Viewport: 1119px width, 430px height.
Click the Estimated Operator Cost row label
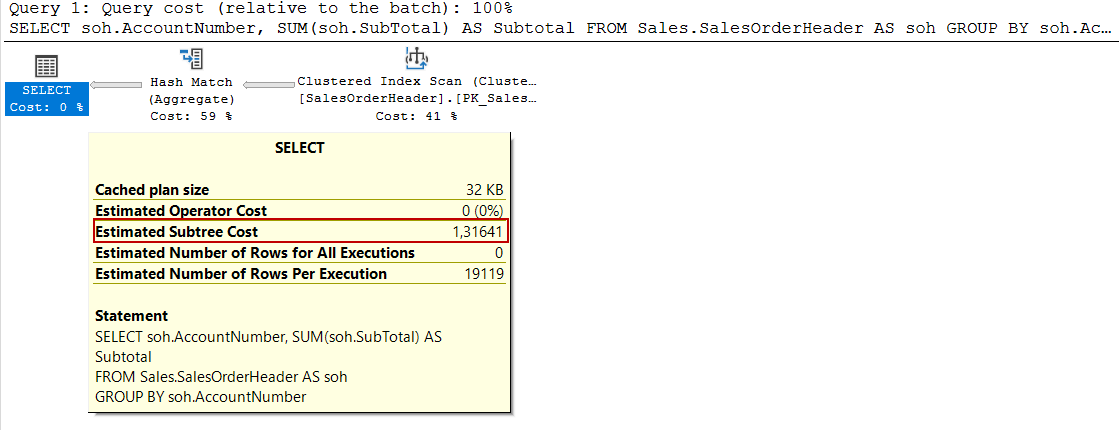pos(180,211)
